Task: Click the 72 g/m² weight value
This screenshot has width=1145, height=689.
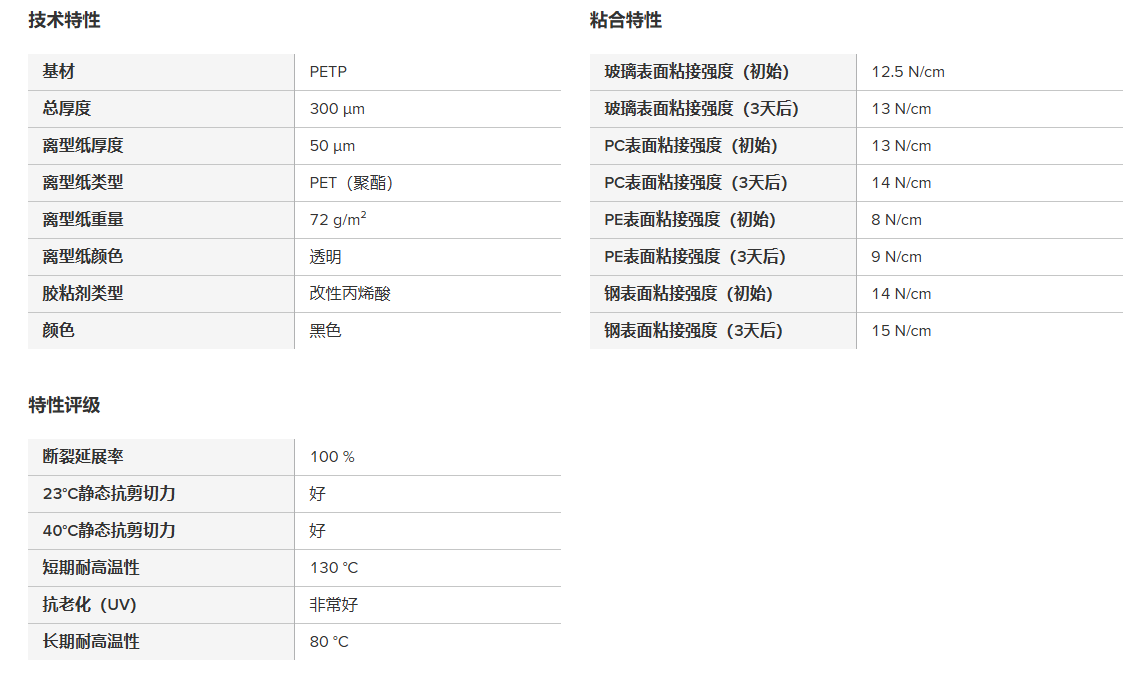Action: click(338, 220)
